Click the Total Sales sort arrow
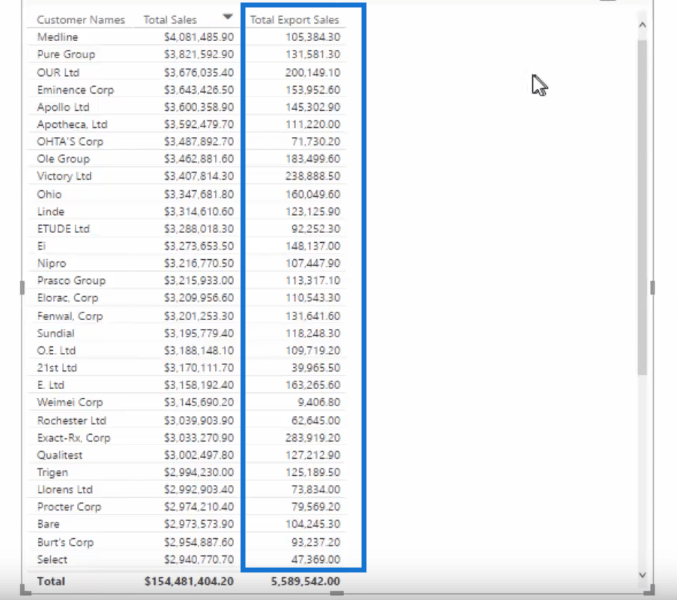 click(228, 17)
